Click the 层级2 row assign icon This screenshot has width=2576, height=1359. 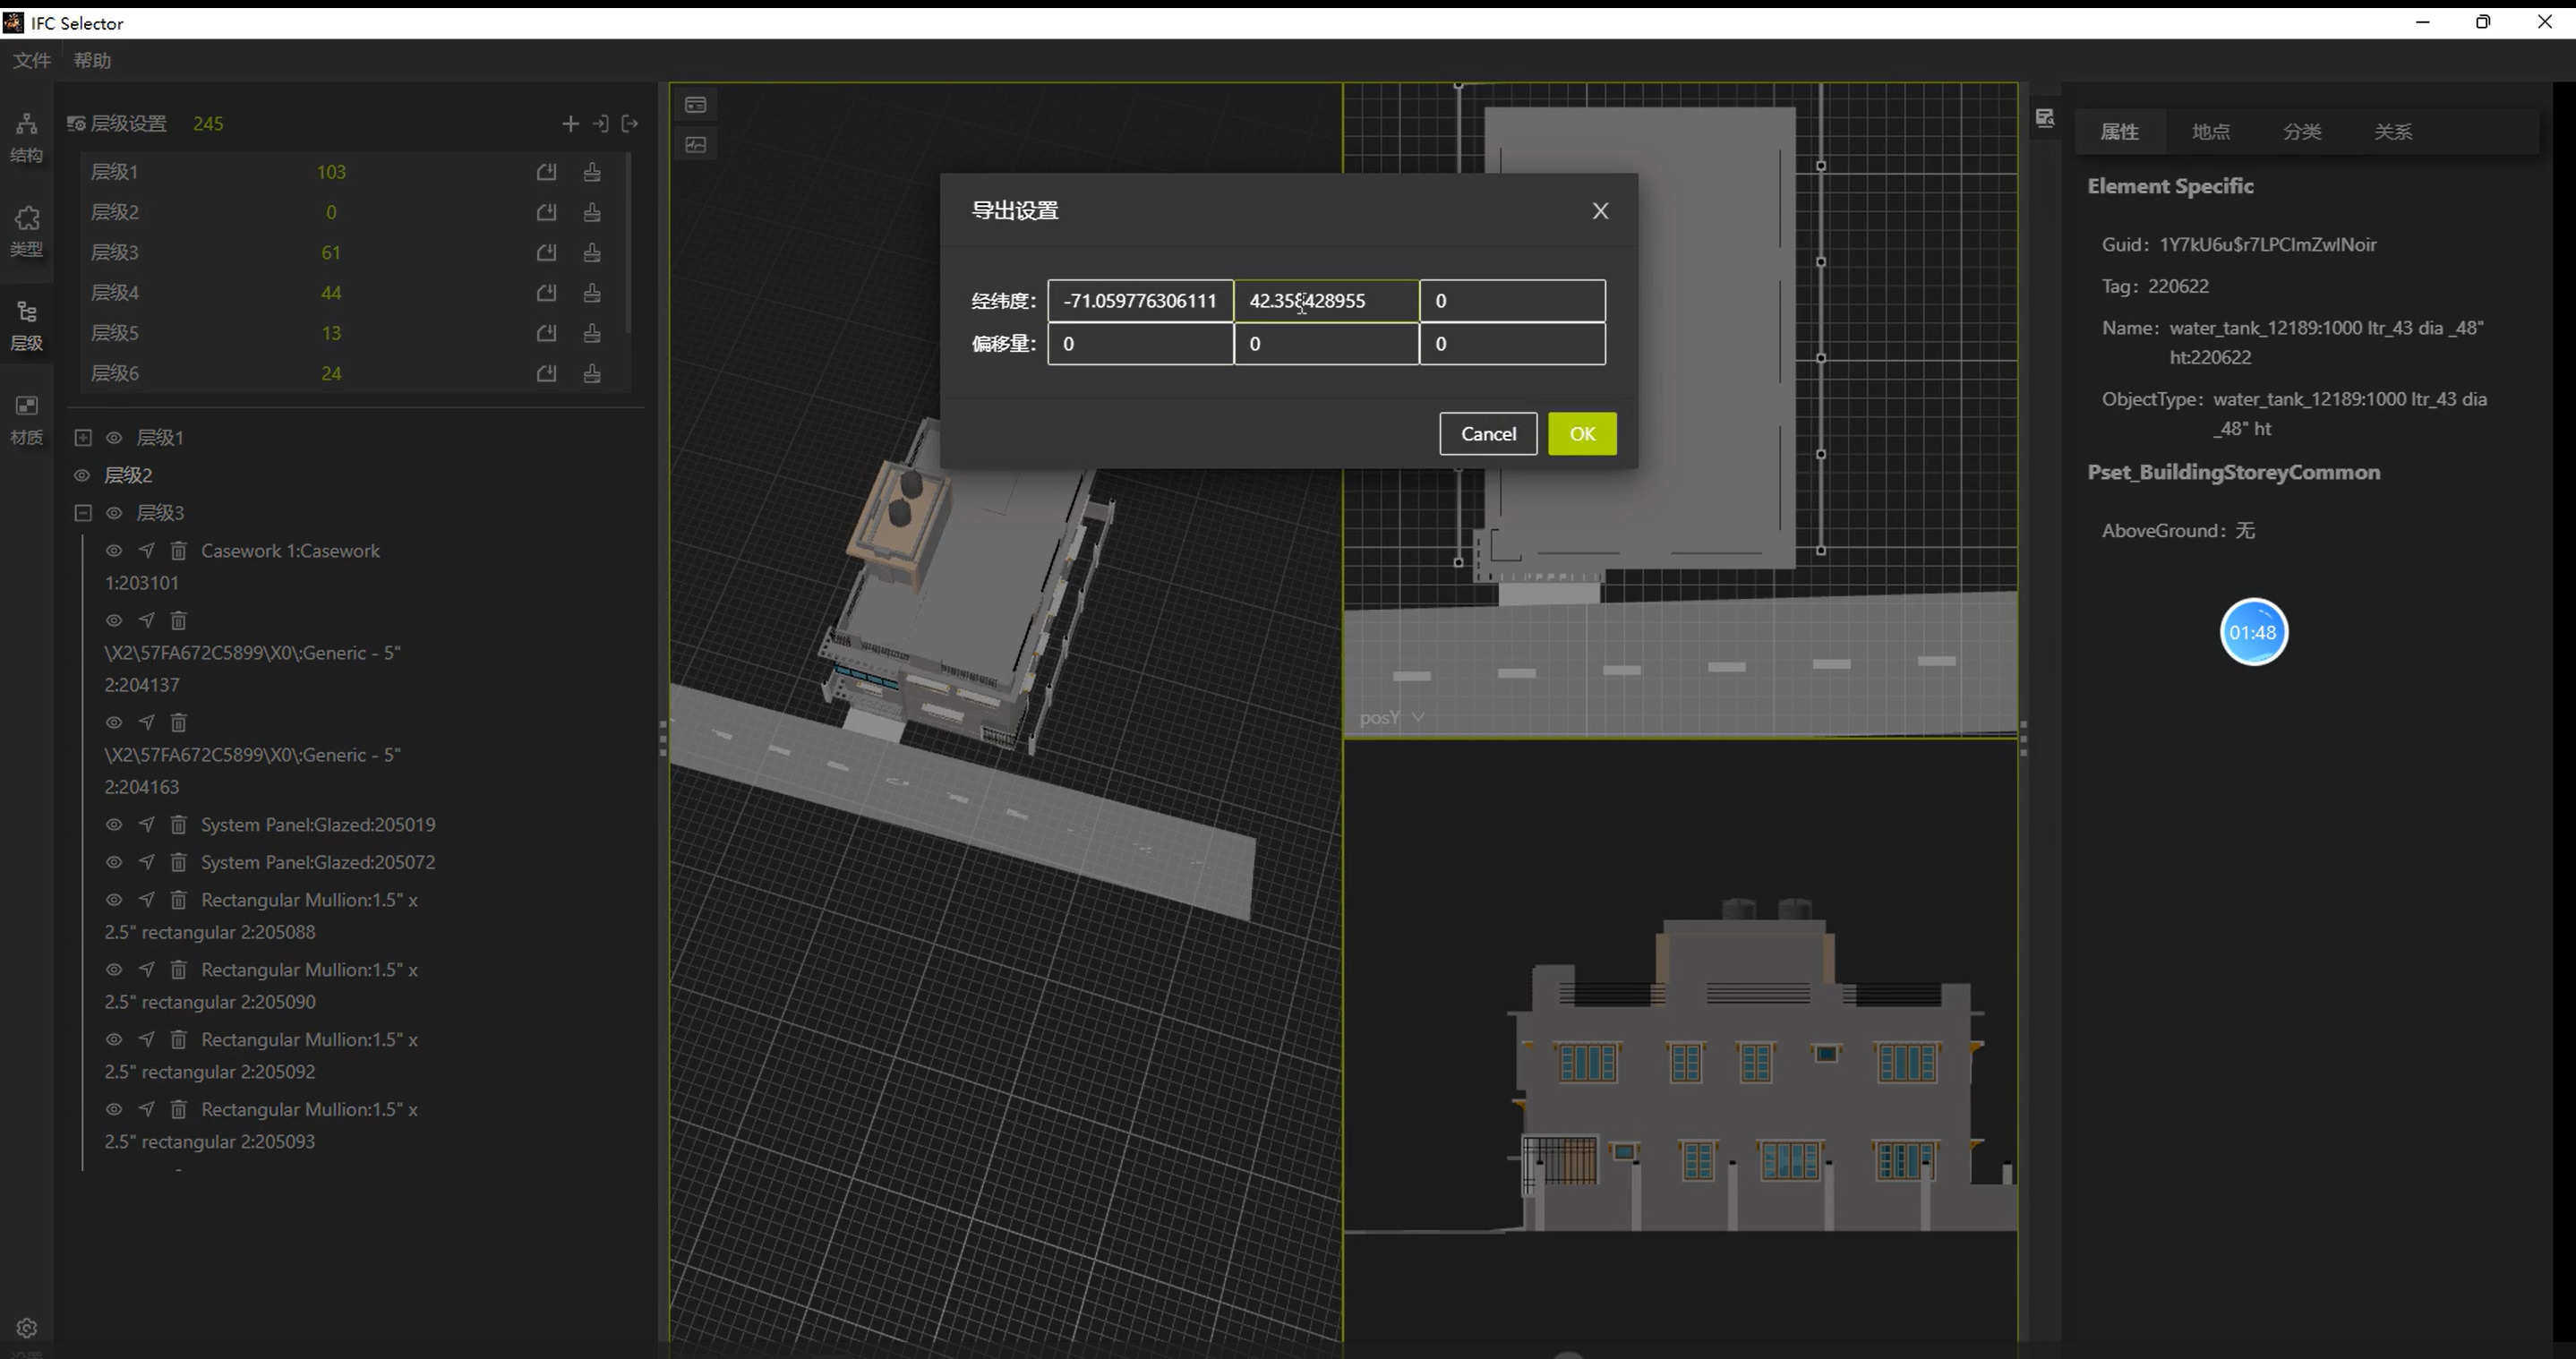pyautogui.click(x=546, y=212)
